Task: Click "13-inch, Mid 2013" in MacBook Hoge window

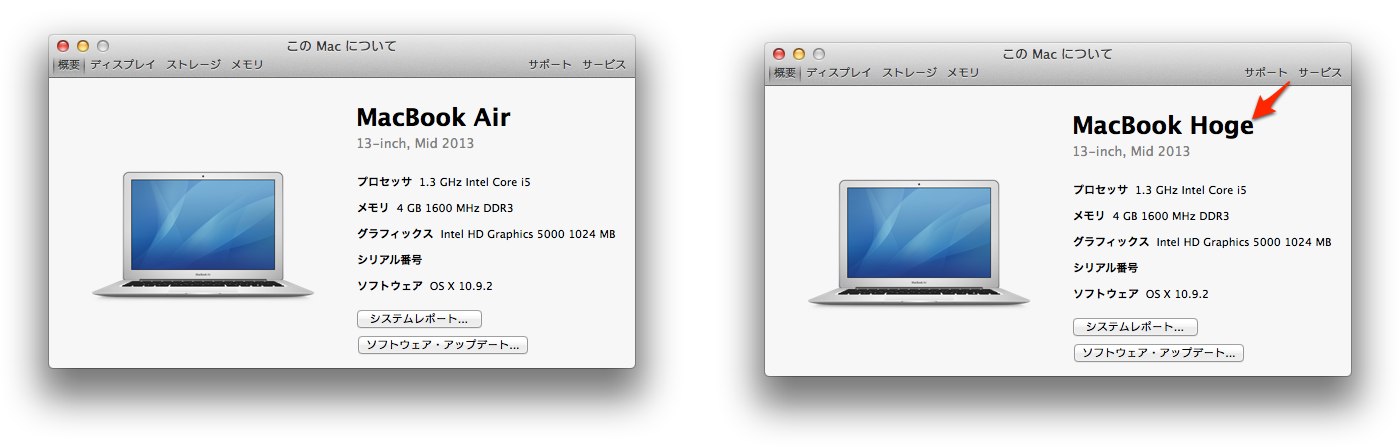Action: pos(1131,151)
